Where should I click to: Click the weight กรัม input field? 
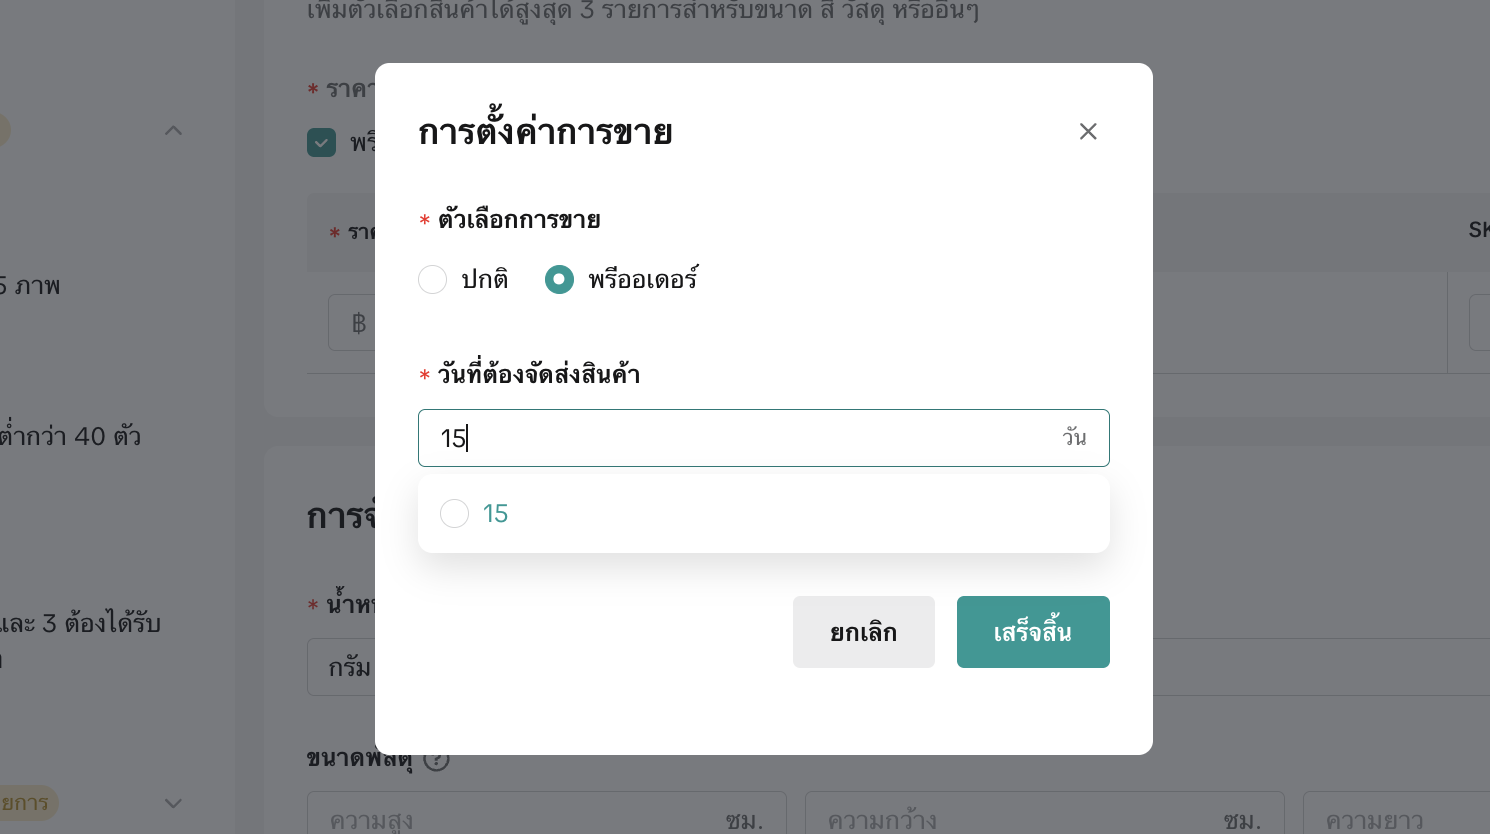point(341,667)
